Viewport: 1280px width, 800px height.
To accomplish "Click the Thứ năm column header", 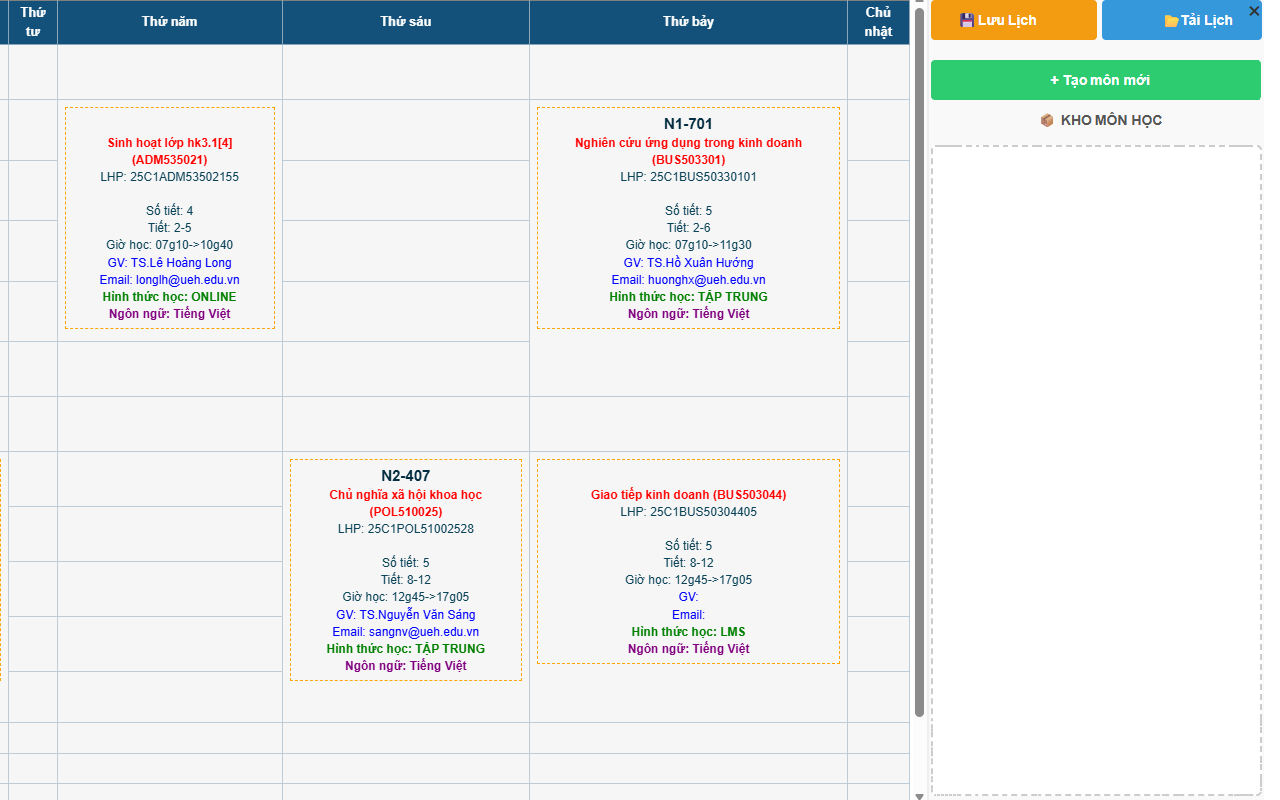I will pyautogui.click(x=170, y=22).
